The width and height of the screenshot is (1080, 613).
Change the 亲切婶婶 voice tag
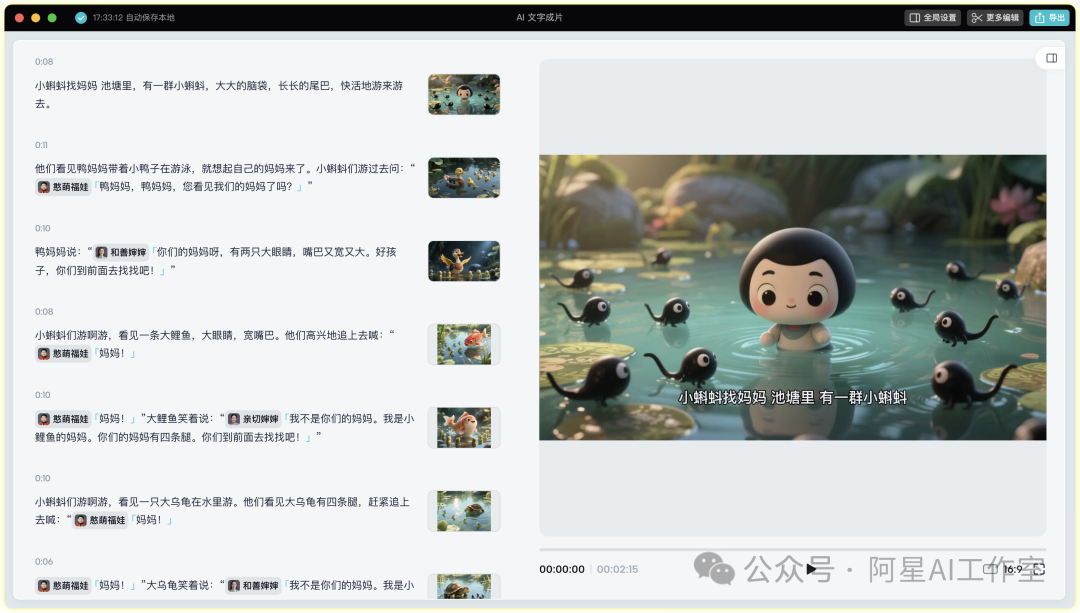point(253,419)
